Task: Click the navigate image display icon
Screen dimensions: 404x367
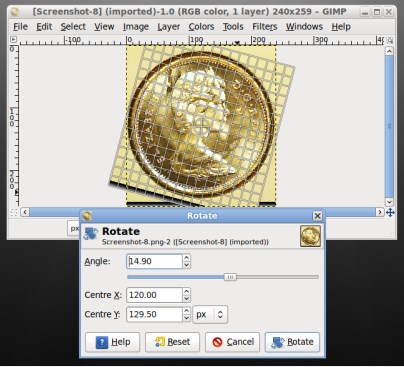Action: point(390,212)
